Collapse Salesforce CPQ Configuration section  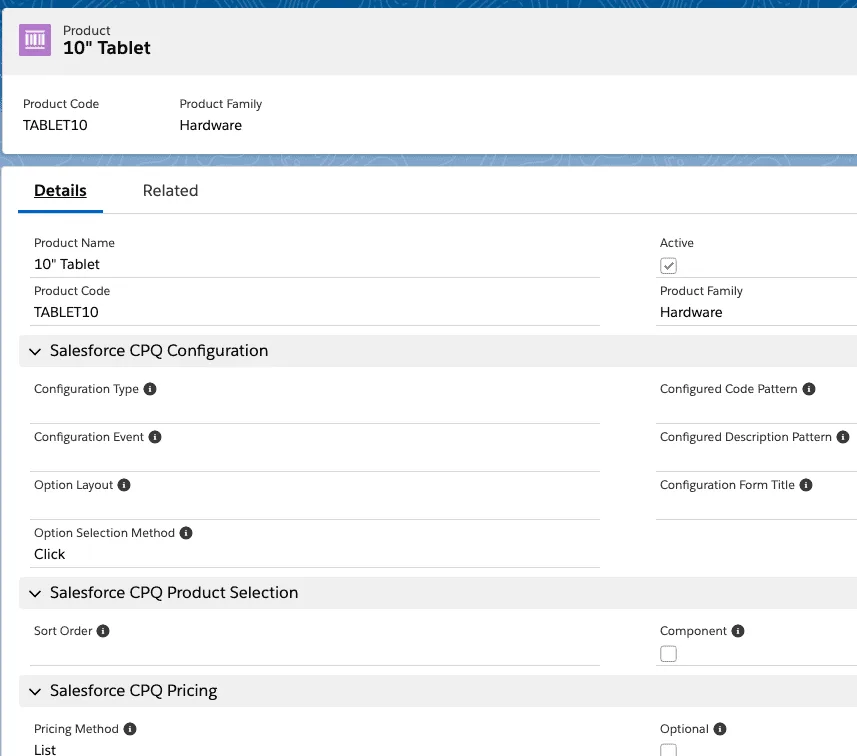[35, 351]
